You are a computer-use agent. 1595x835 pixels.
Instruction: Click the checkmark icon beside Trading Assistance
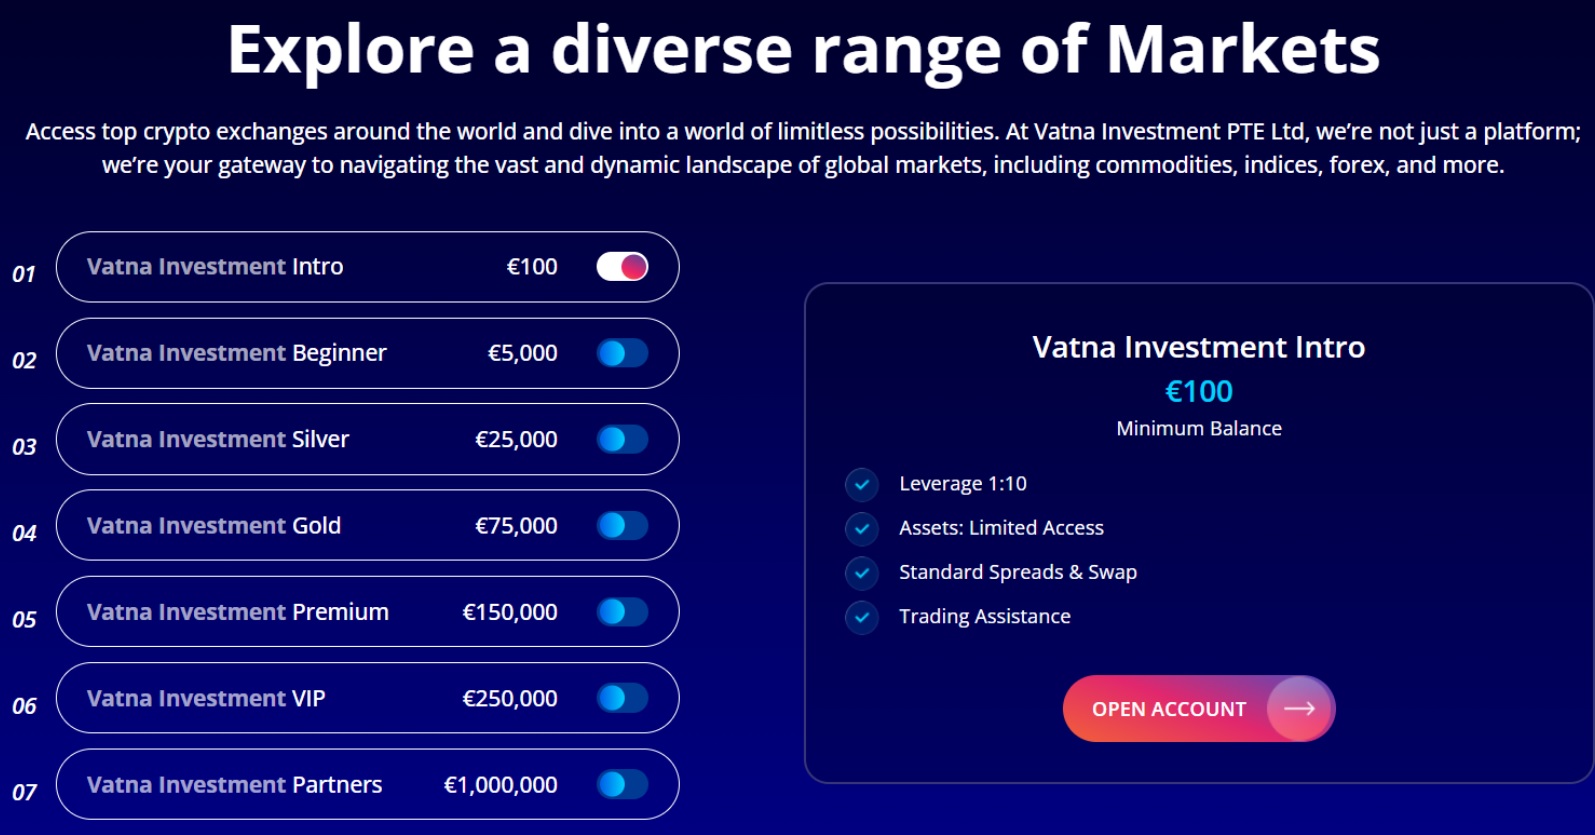click(x=861, y=618)
